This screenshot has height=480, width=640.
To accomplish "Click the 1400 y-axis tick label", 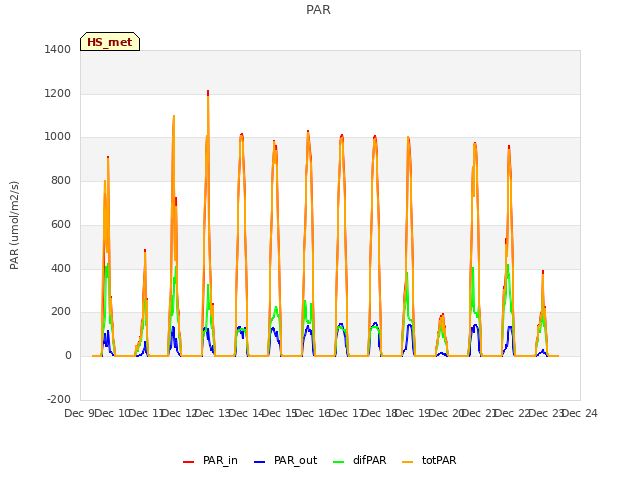I will click(x=58, y=49).
